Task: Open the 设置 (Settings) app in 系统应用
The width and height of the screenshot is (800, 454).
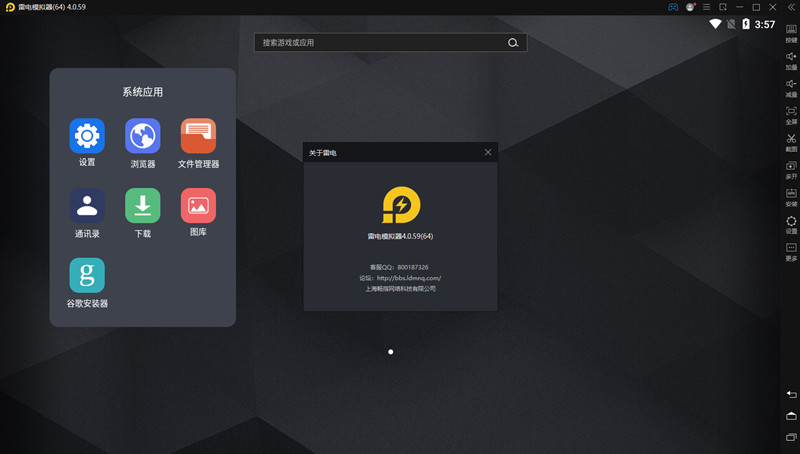Action: 87,136
